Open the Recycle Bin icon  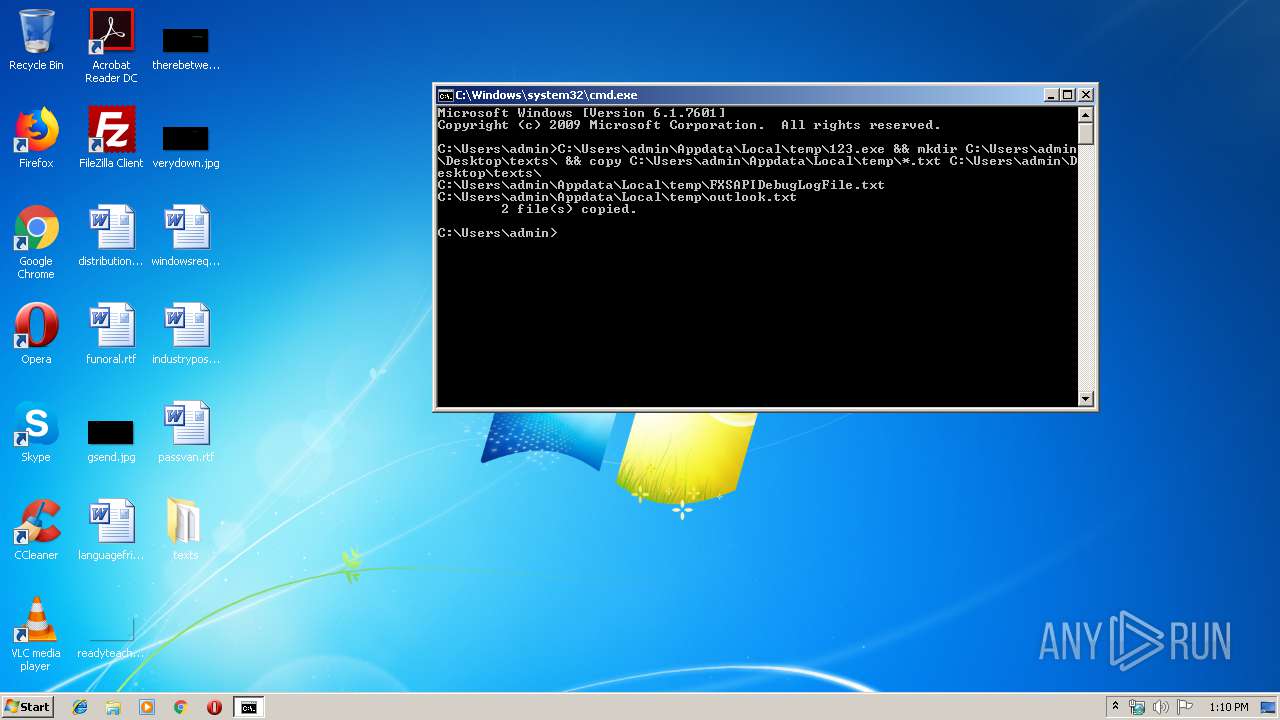pos(36,40)
